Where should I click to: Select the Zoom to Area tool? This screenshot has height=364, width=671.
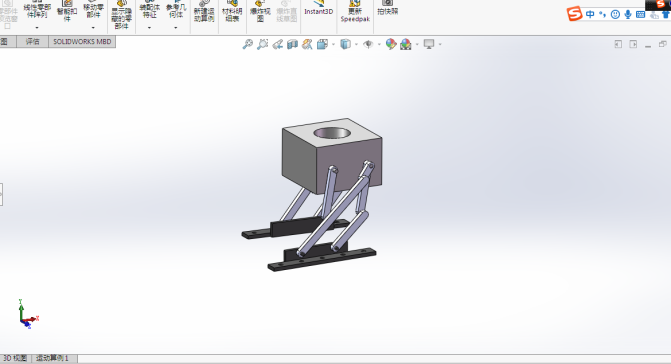point(262,44)
